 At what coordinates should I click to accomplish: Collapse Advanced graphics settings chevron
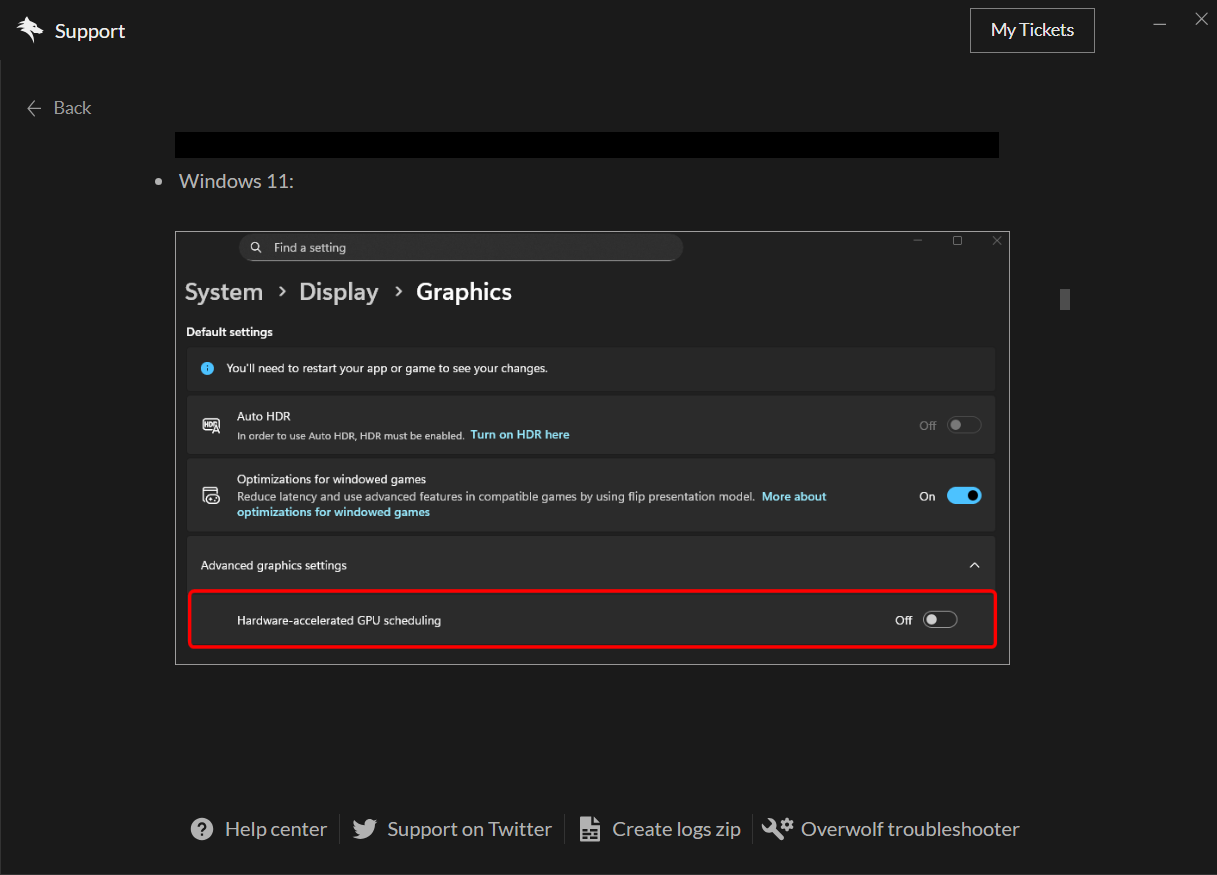(x=974, y=565)
